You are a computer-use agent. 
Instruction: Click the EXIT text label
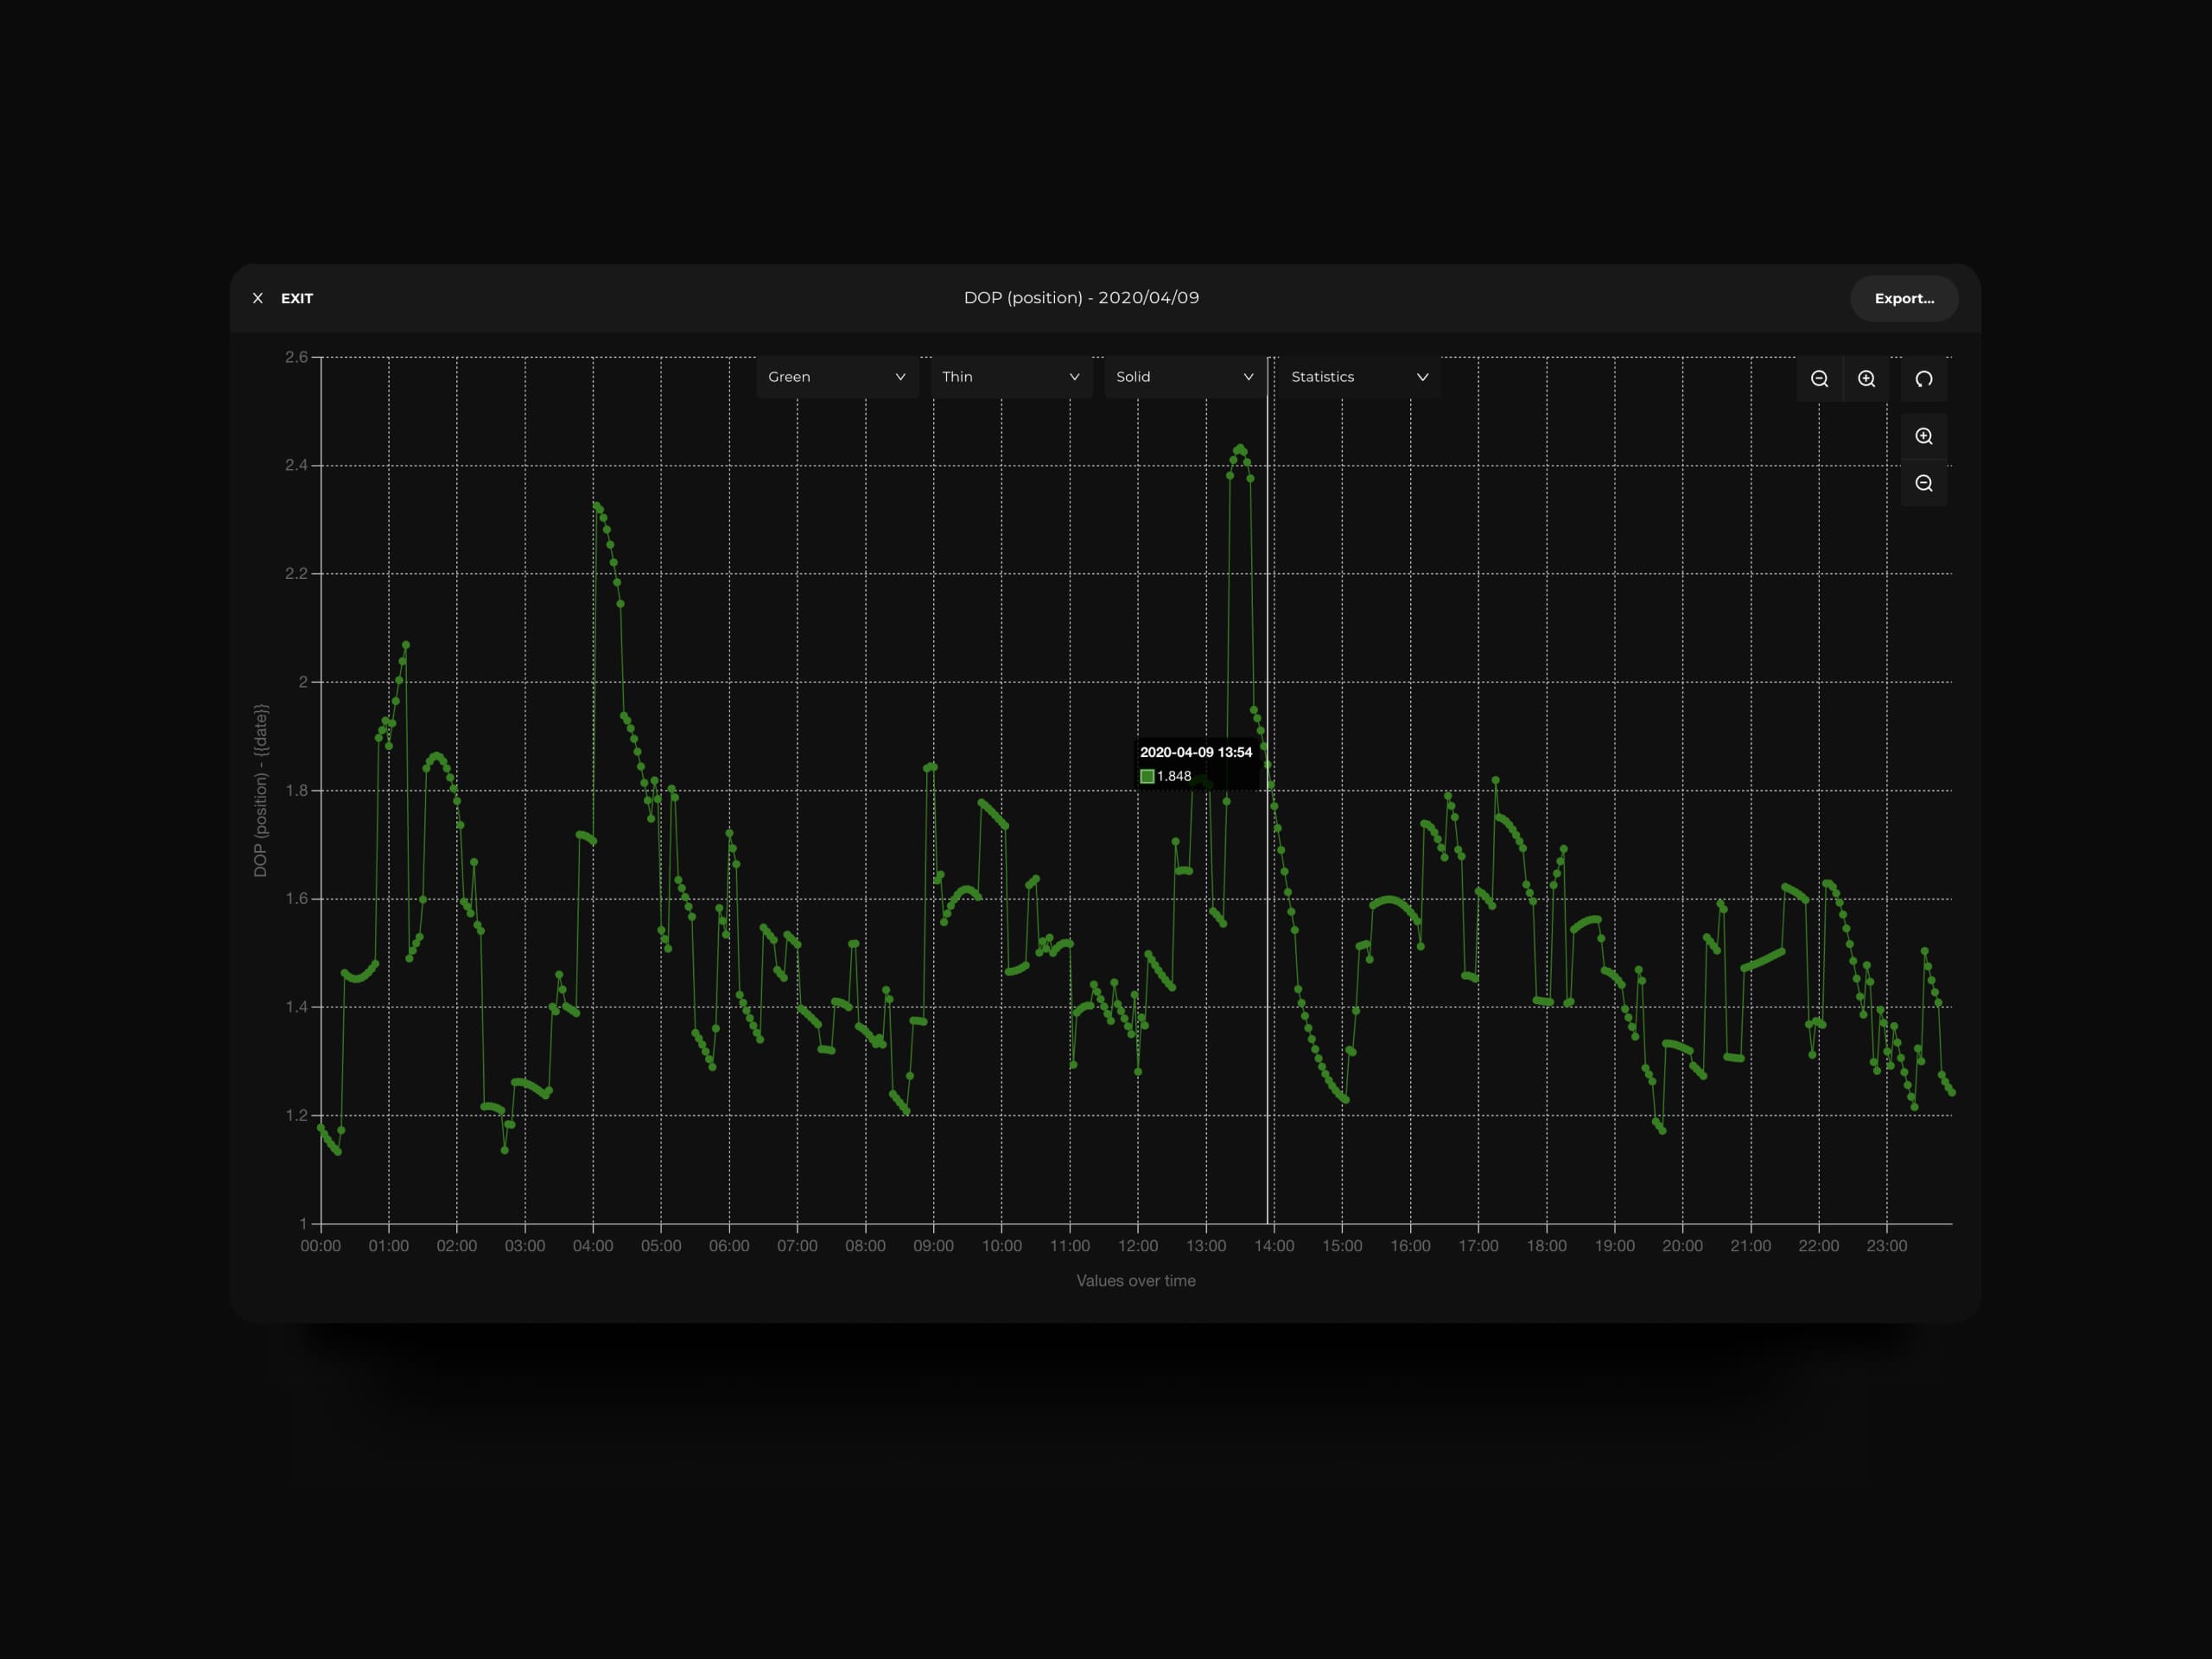tap(297, 298)
